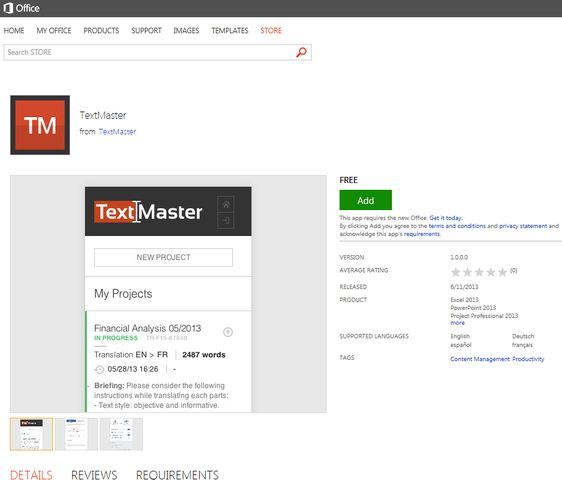This screenshot has height=480, width=562.
Task: Select the STORE menu item
Action: coord(271,30)
